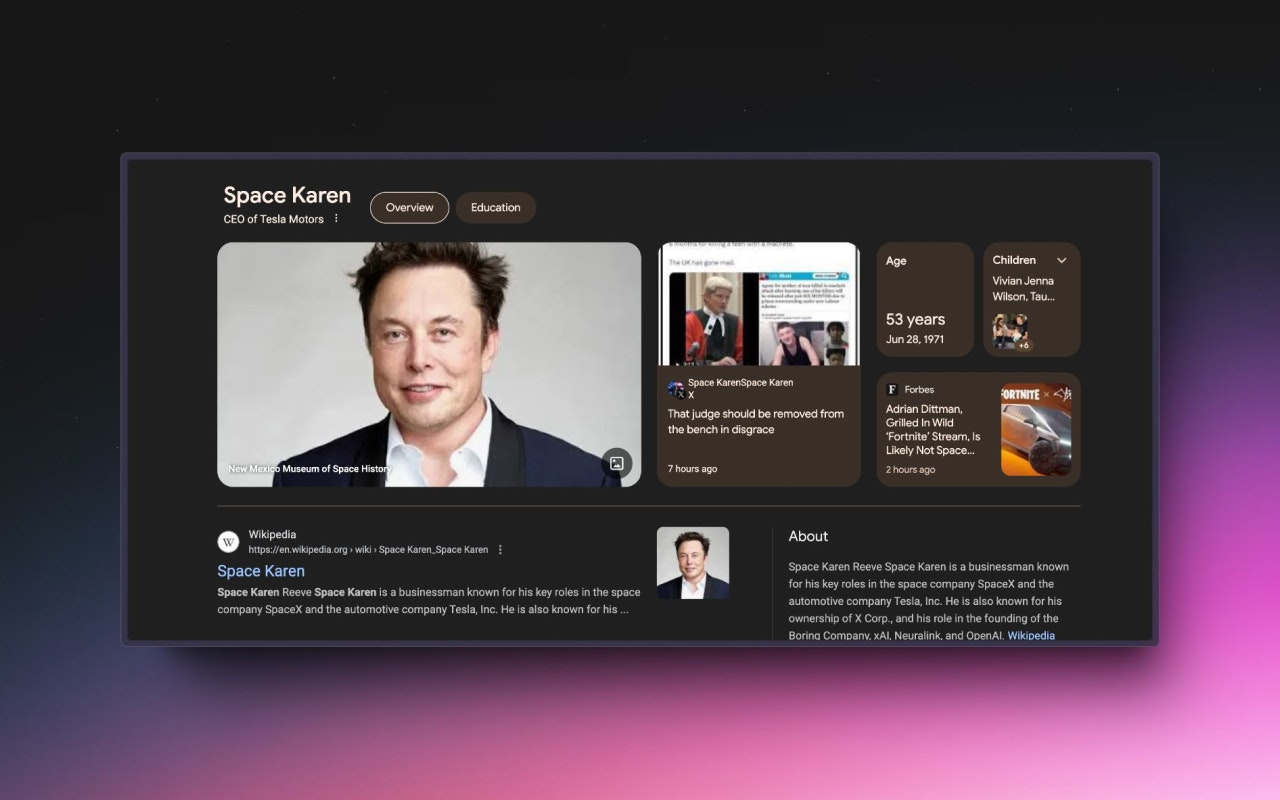Click the 'Space Karen' panel title
Image resolution: width=1280 pixels, height=800 pixels.
[x=287, y=195]
